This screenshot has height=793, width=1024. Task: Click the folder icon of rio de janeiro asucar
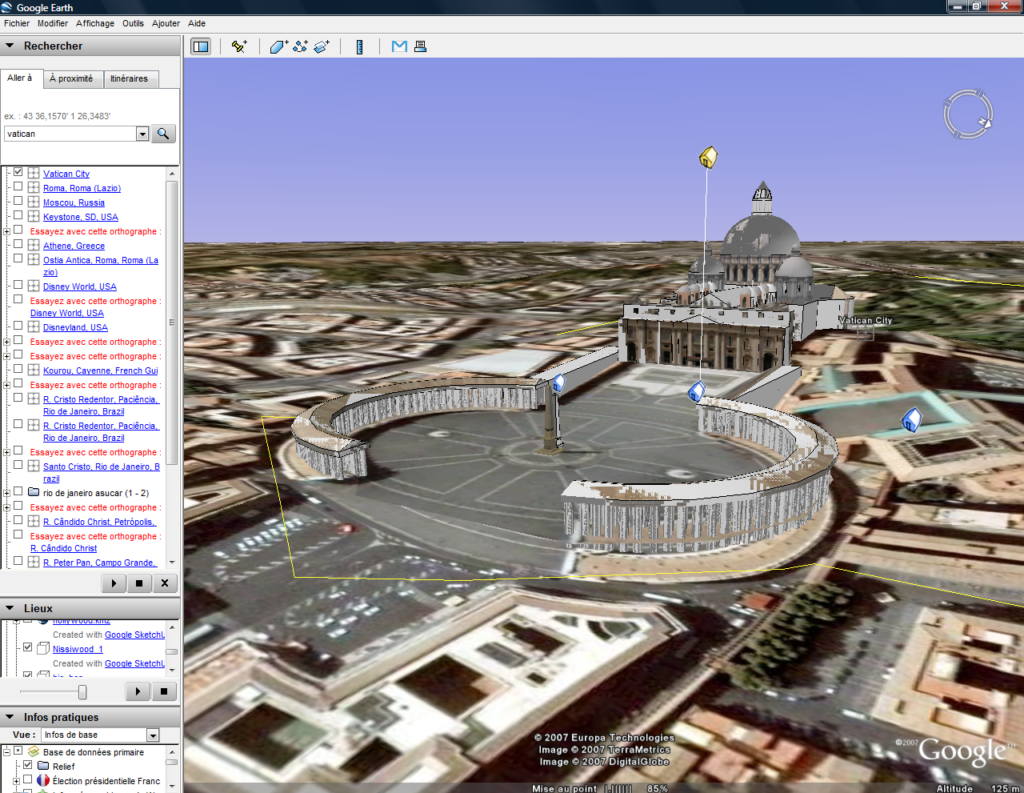(x=33, y=492)
